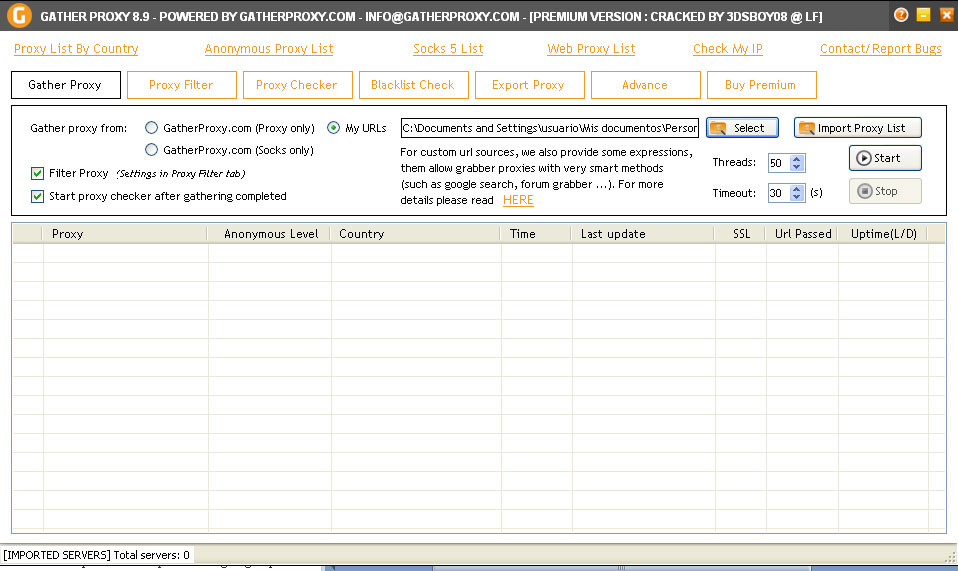The width and height of the screenshot is (958, 571).
Task: Select the My URLs radio option
Action: pyautogui.click(x=334, y=128)
